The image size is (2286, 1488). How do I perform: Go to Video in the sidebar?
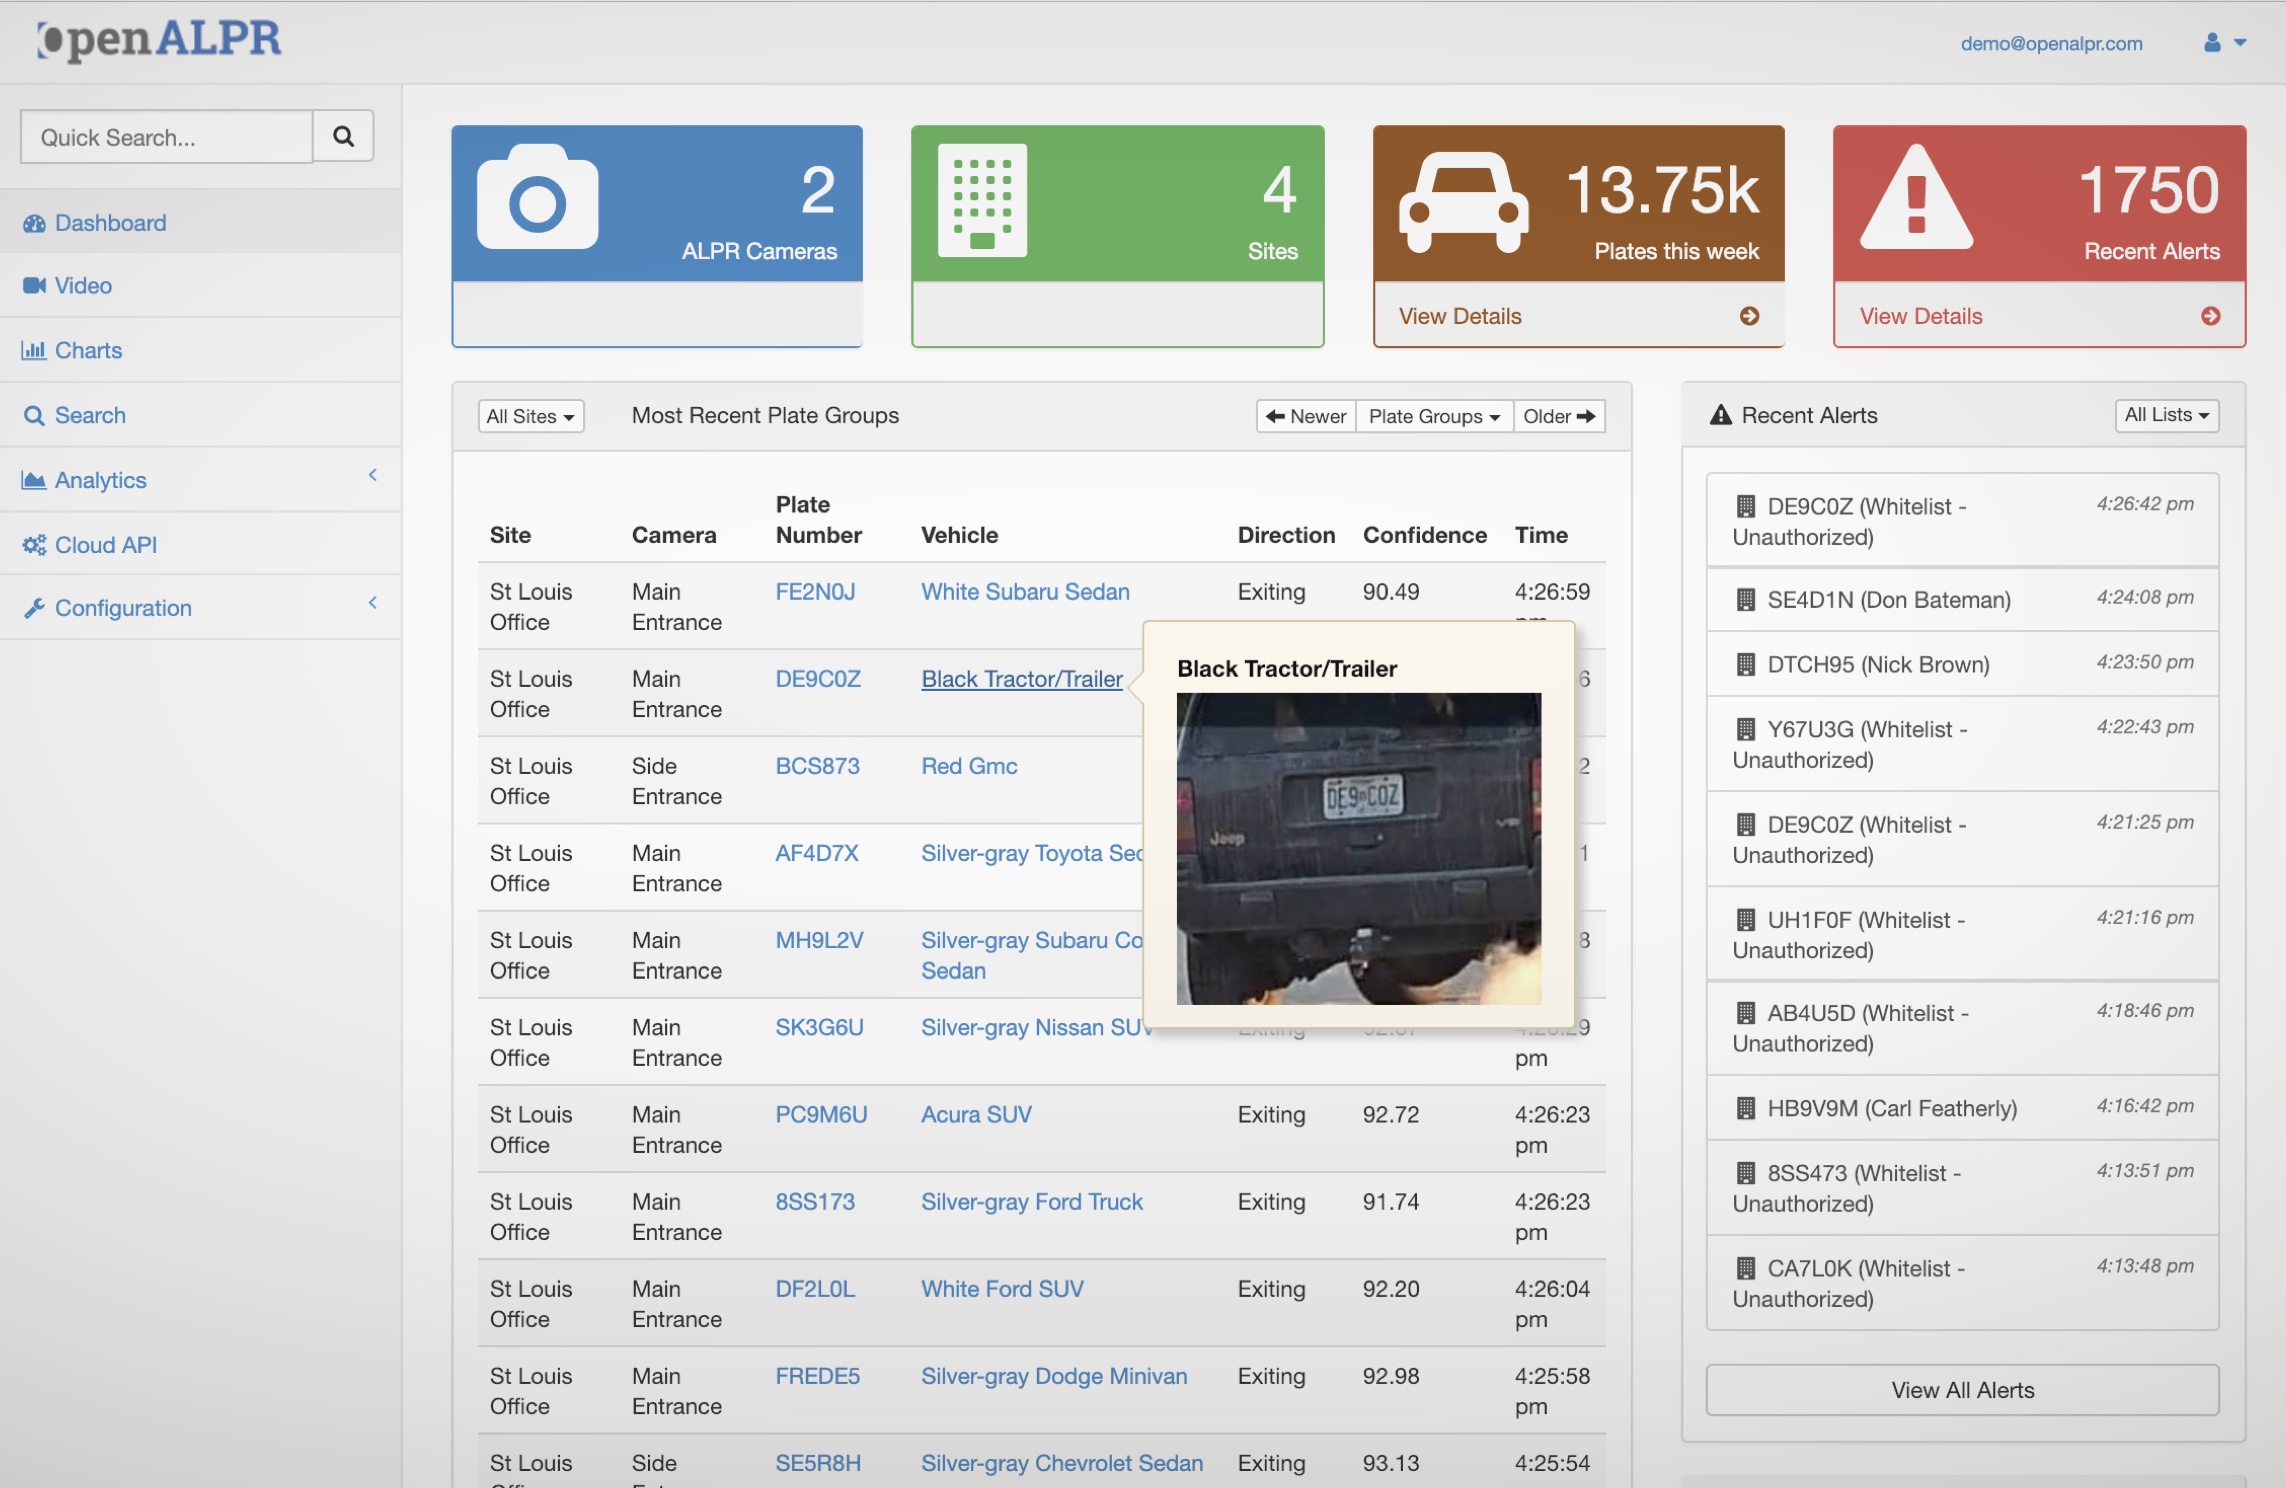pos(82,286)
